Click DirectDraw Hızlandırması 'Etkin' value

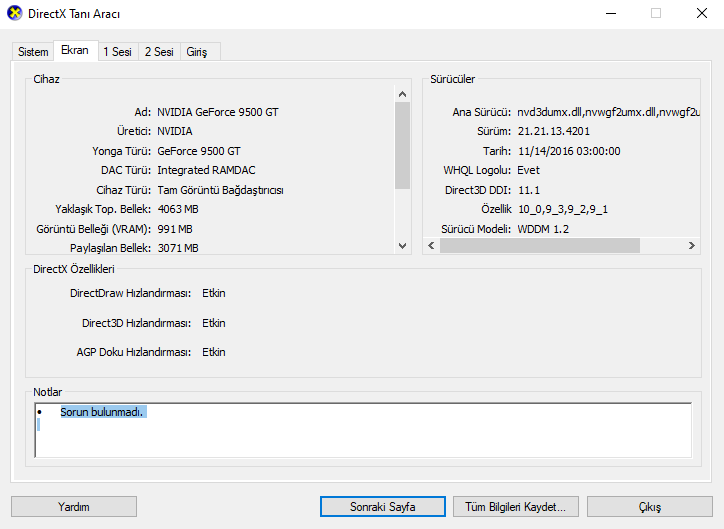pyautogui.click(x=214, y=294)
